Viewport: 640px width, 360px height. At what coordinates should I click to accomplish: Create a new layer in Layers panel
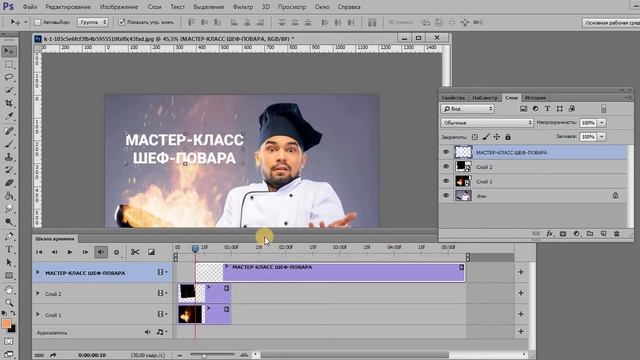[603, 233]
